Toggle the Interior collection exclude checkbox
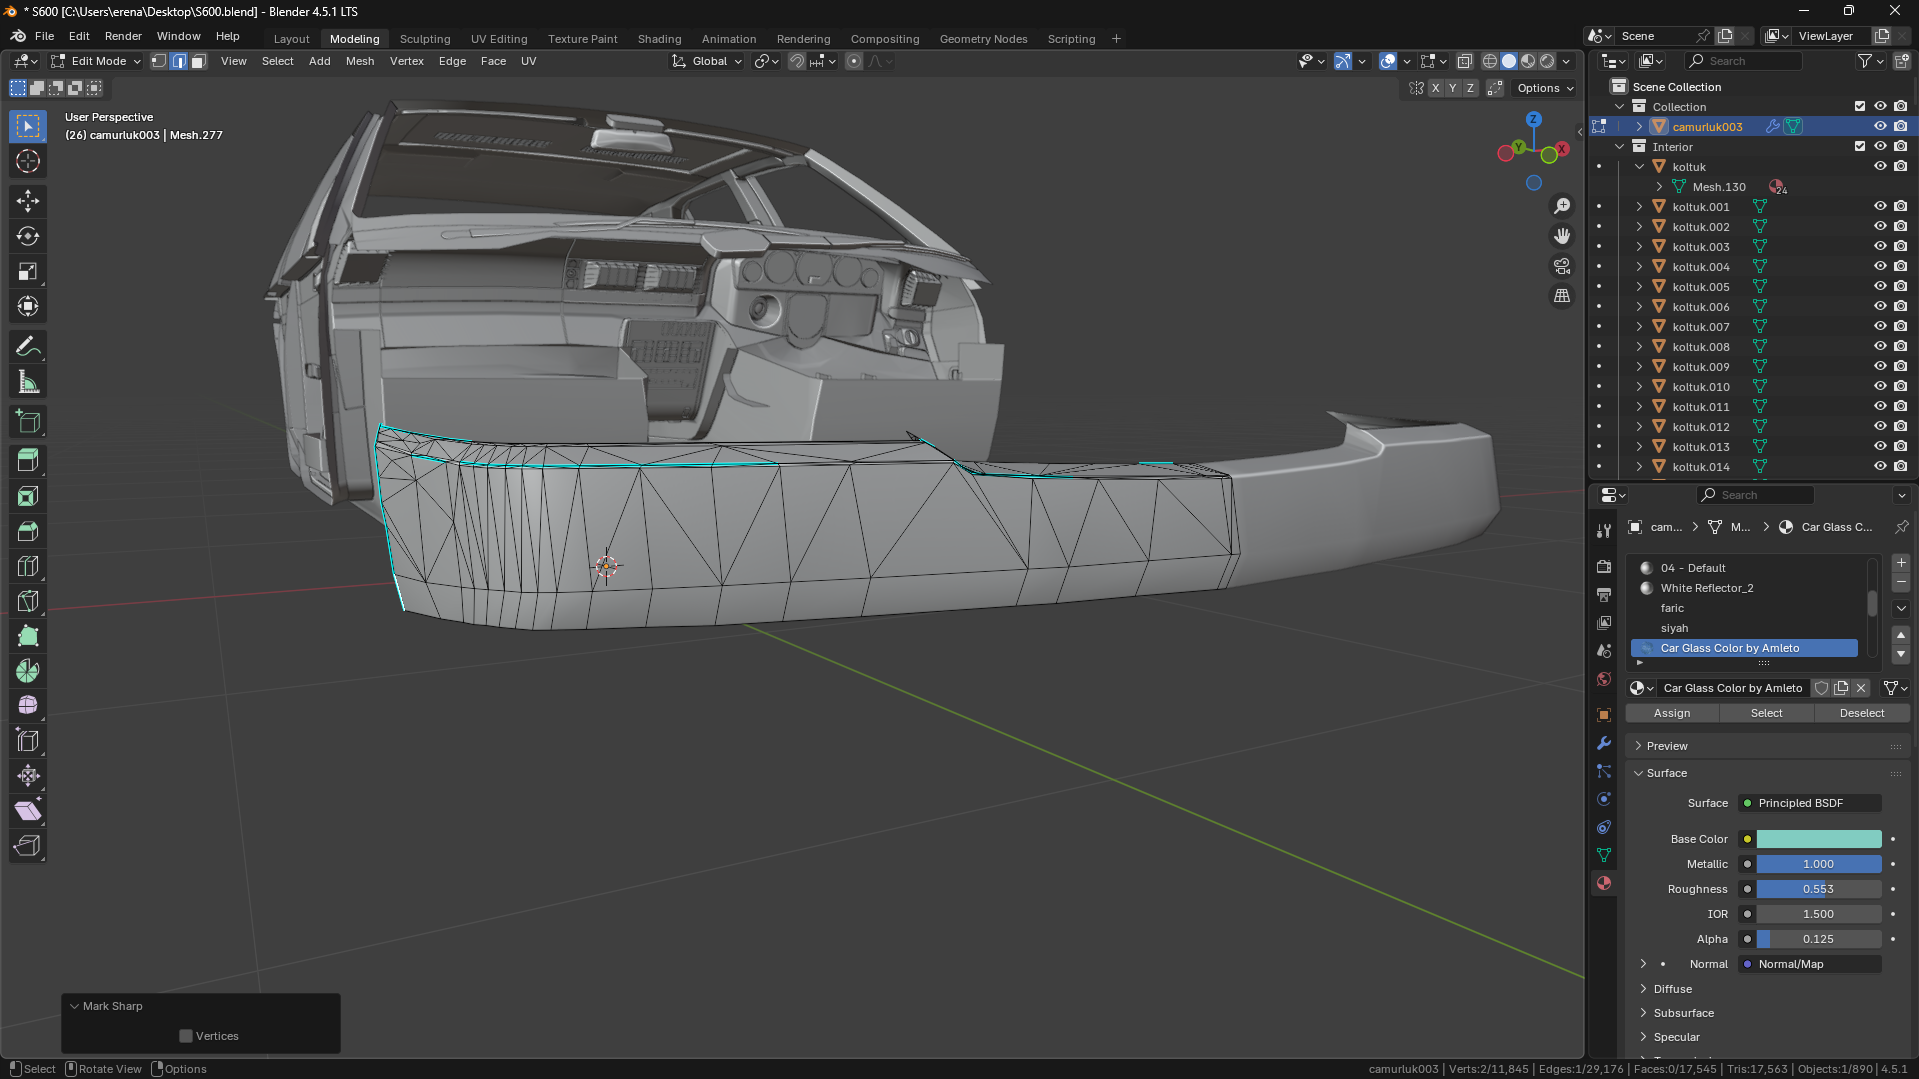Screen dimensions: 1919x1079 1859,147
